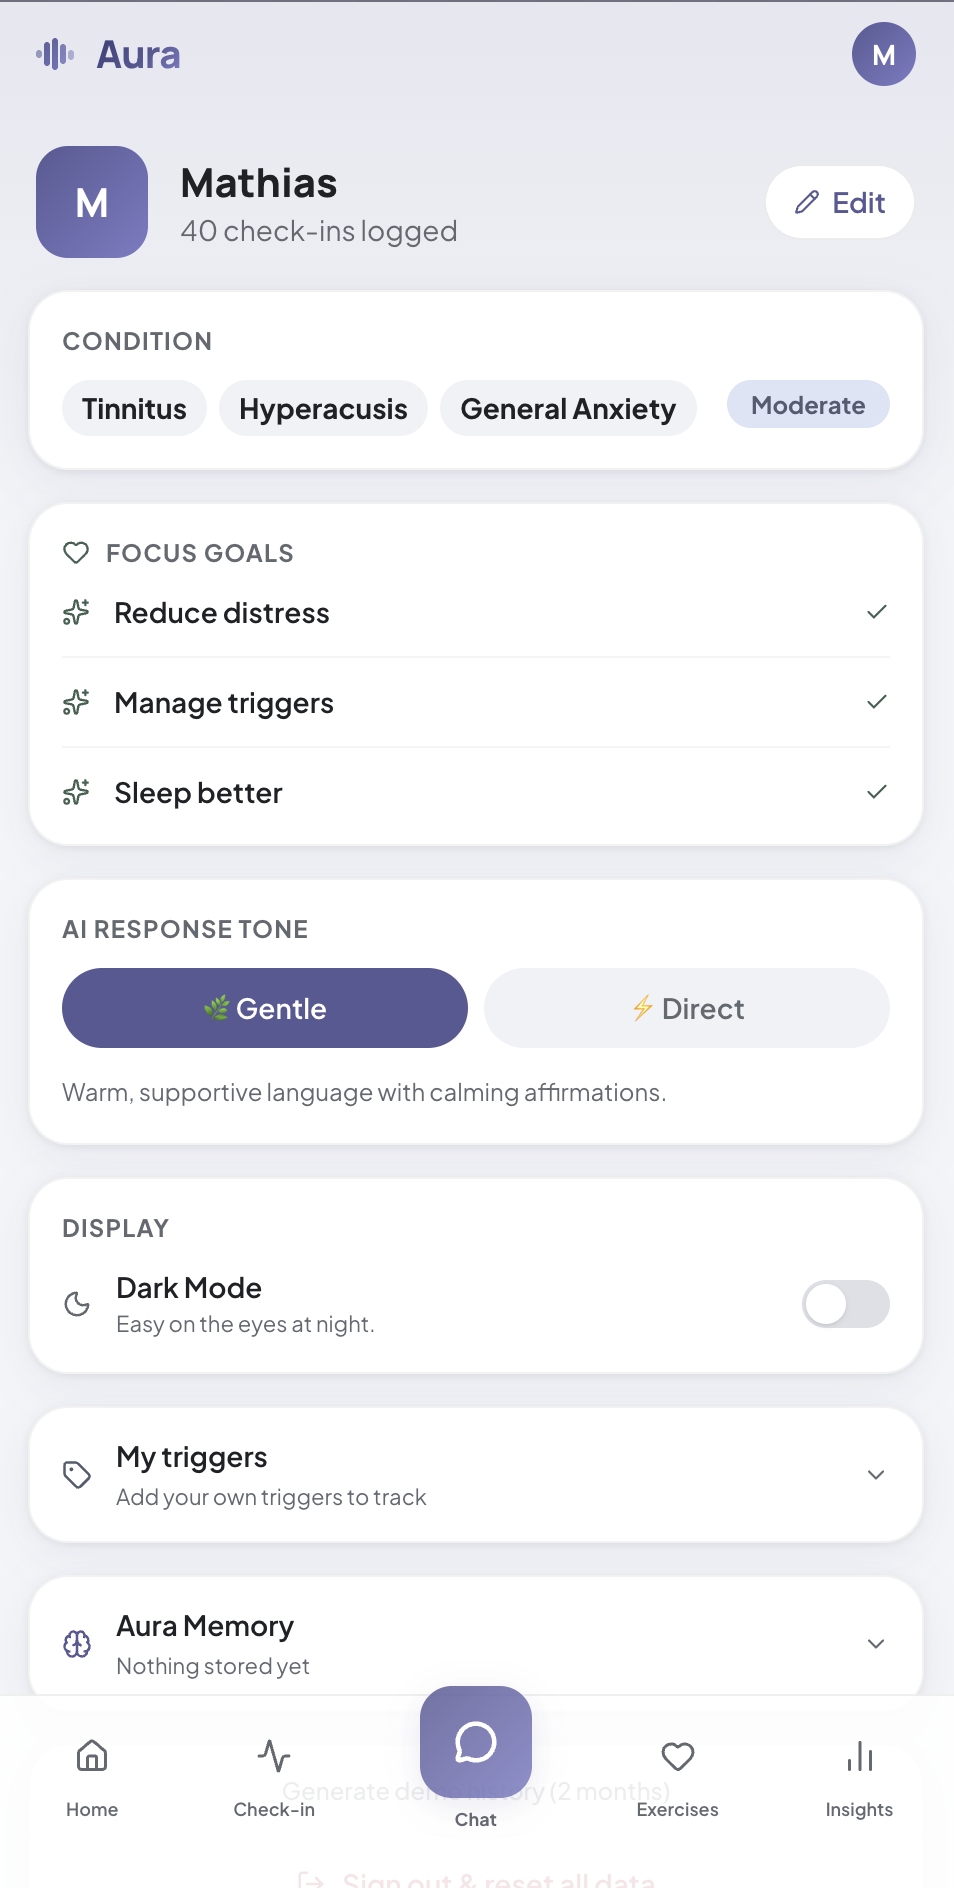Click the large Mathias profile avatar
The height and width of the screenshot is (1888, 954).
(92, 202)
